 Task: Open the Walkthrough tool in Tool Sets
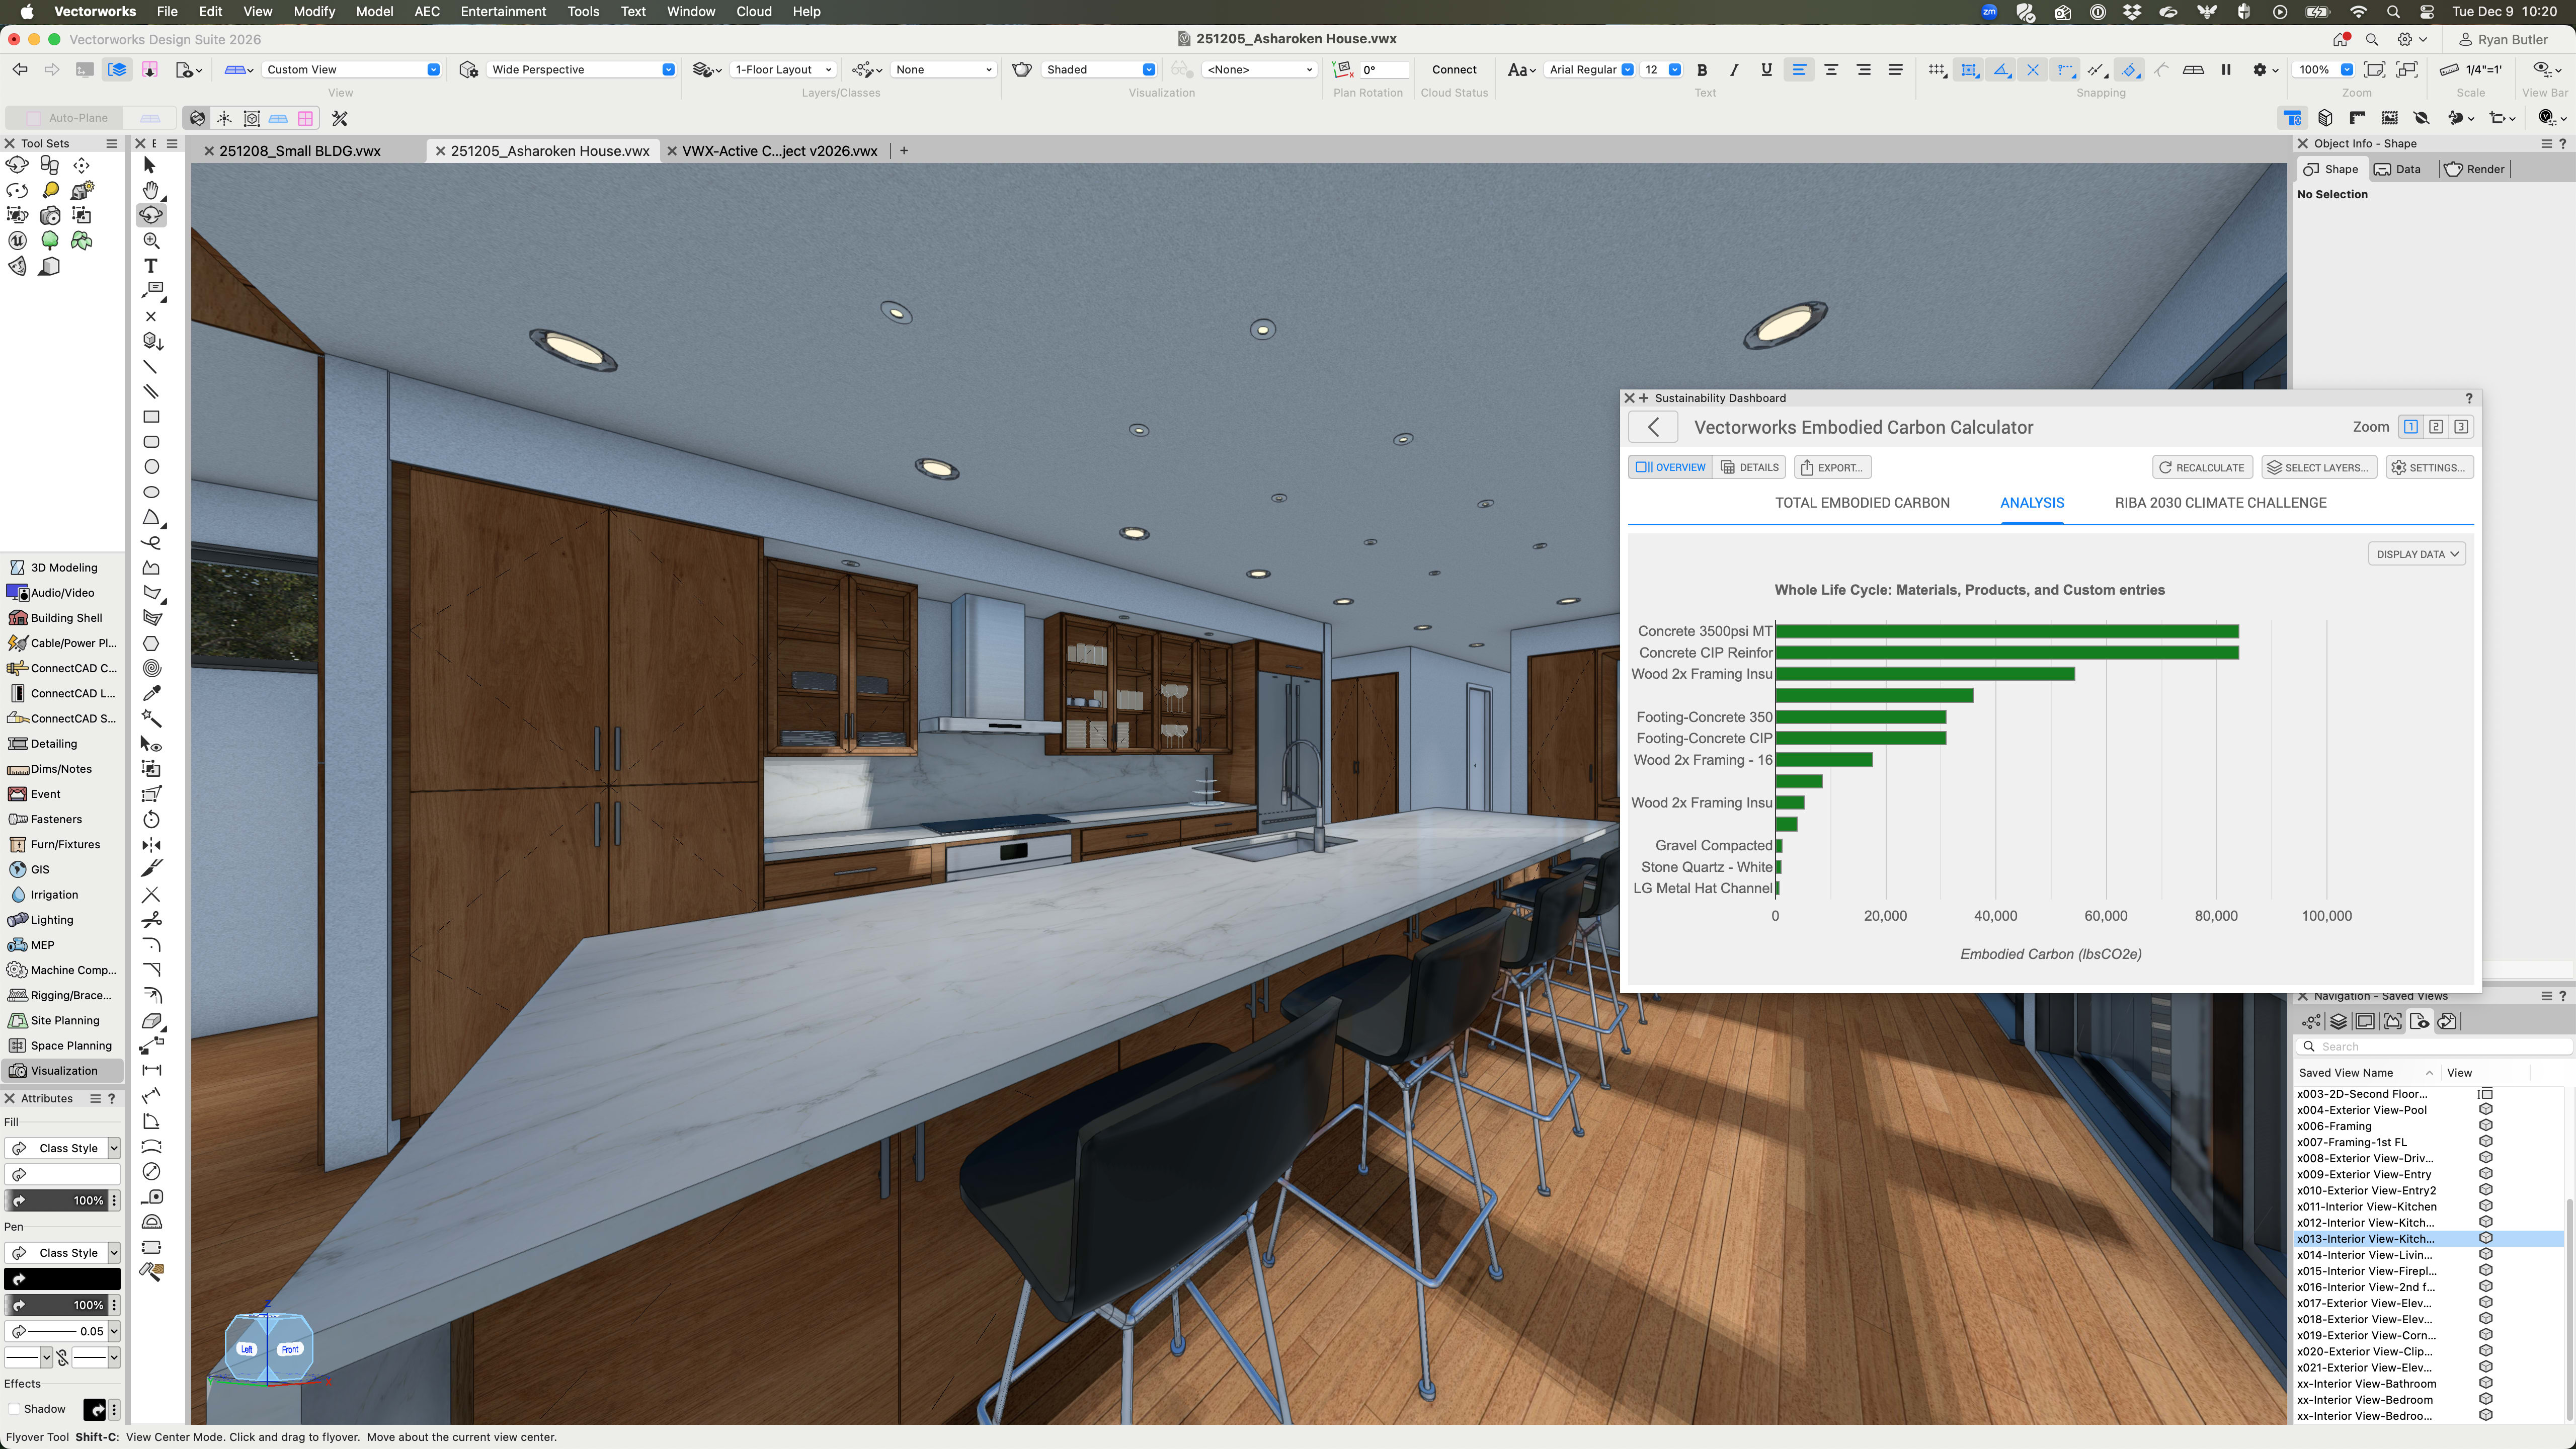[49, 165]
